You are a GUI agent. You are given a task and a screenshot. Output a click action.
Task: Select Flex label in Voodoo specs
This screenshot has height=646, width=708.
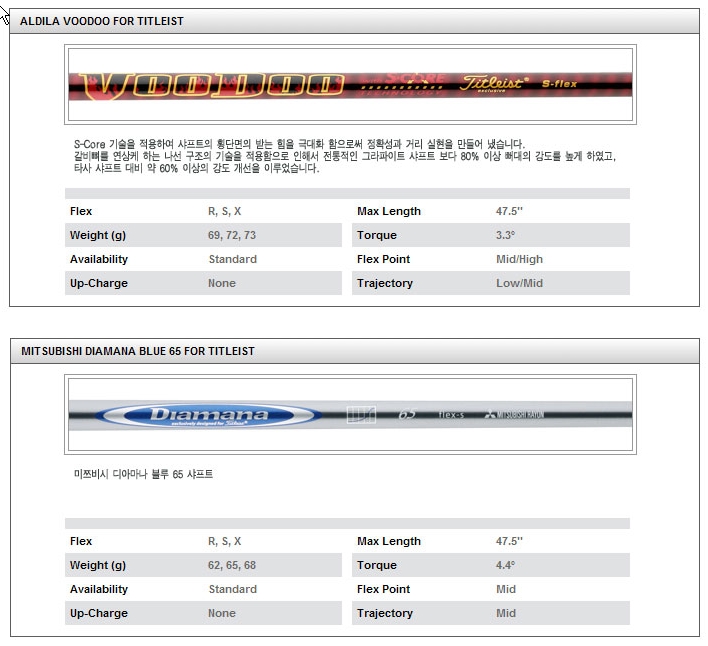(x=81, y=211)
